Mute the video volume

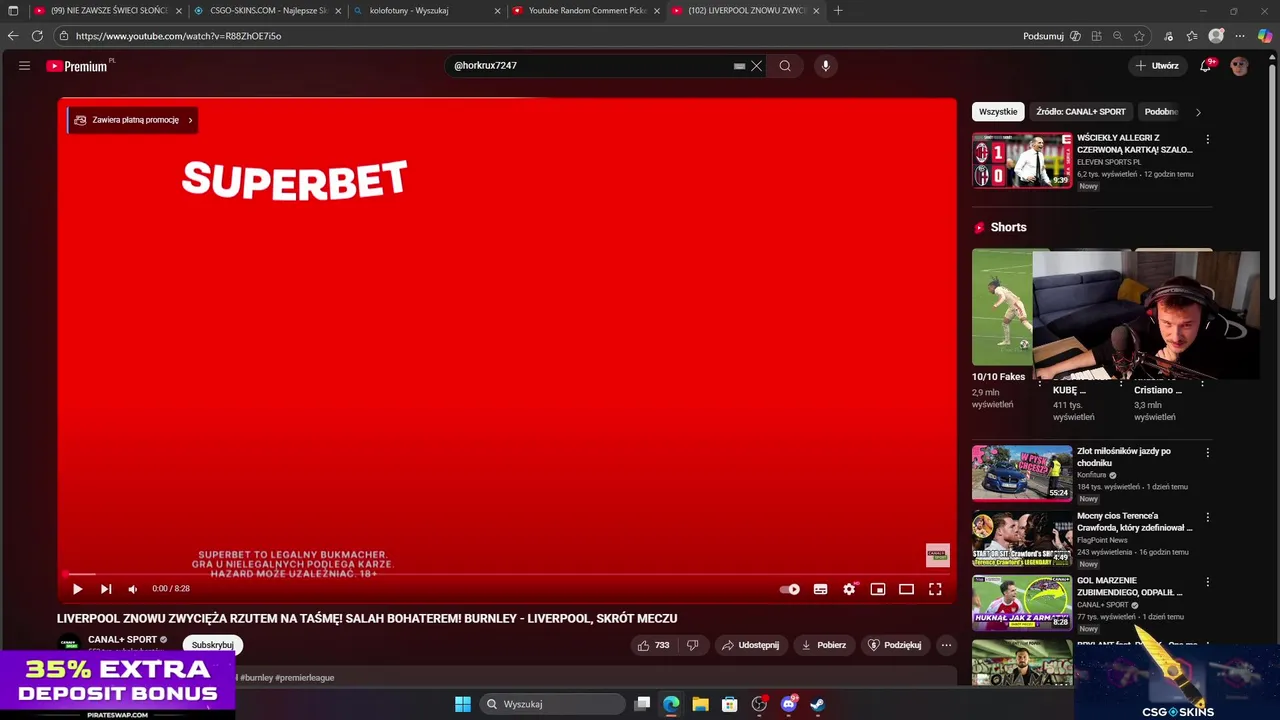(133, 589)
